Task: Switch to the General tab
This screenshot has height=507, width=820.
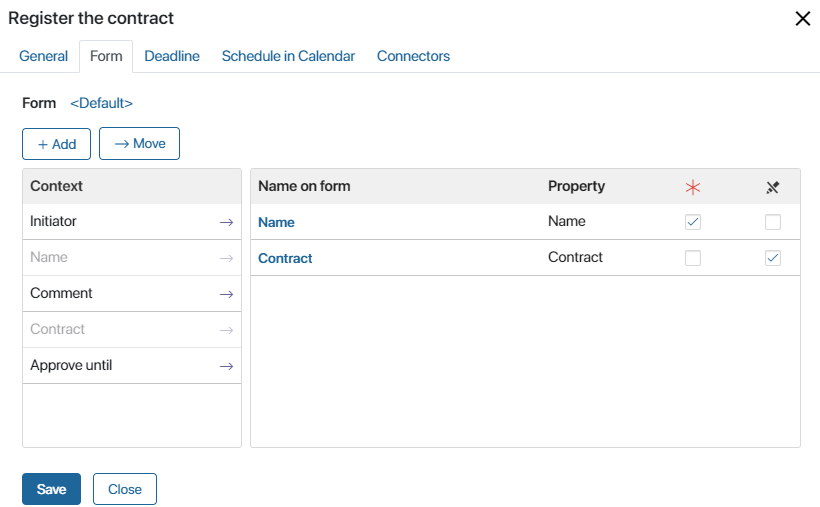Action: point(43,56)
